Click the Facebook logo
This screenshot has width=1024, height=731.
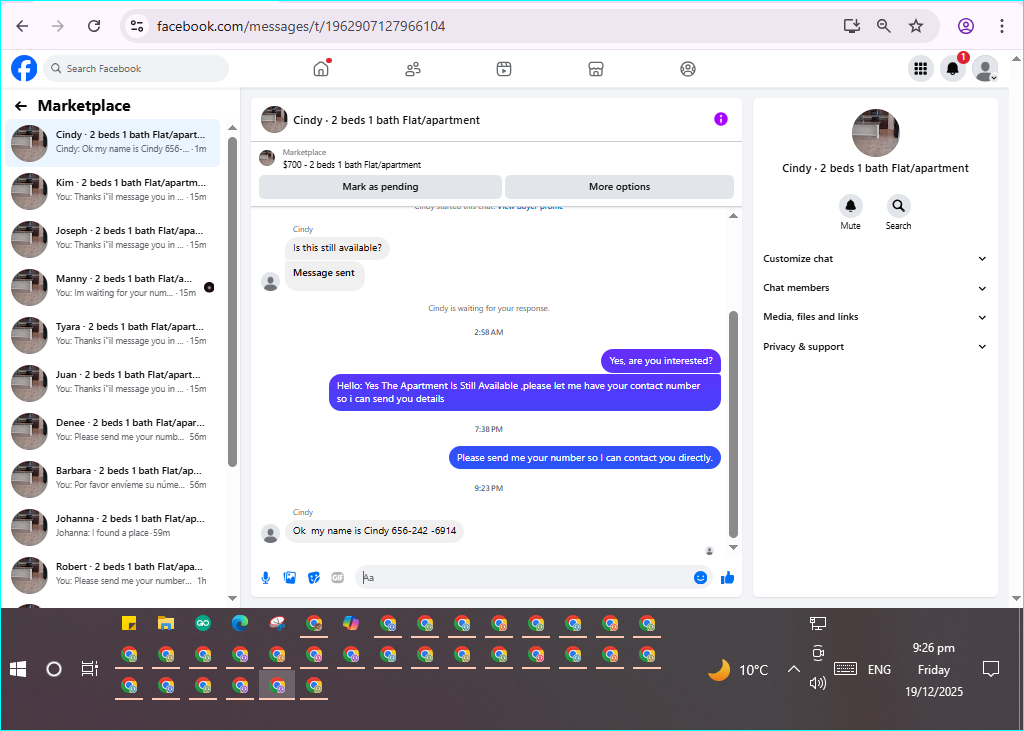pos(24,69)
